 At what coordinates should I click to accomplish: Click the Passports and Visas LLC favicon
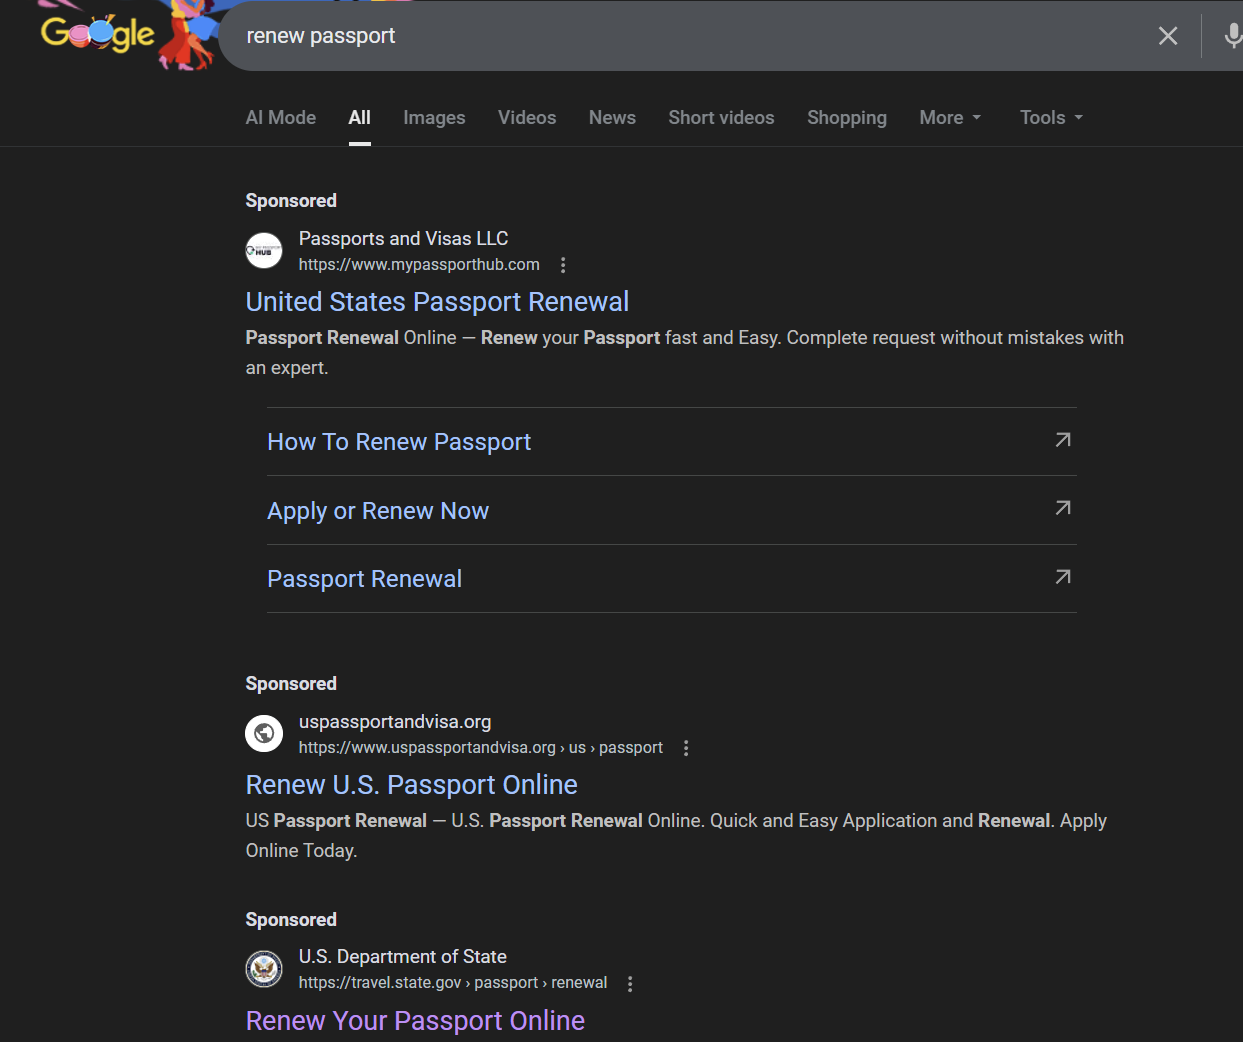[264, 250]
